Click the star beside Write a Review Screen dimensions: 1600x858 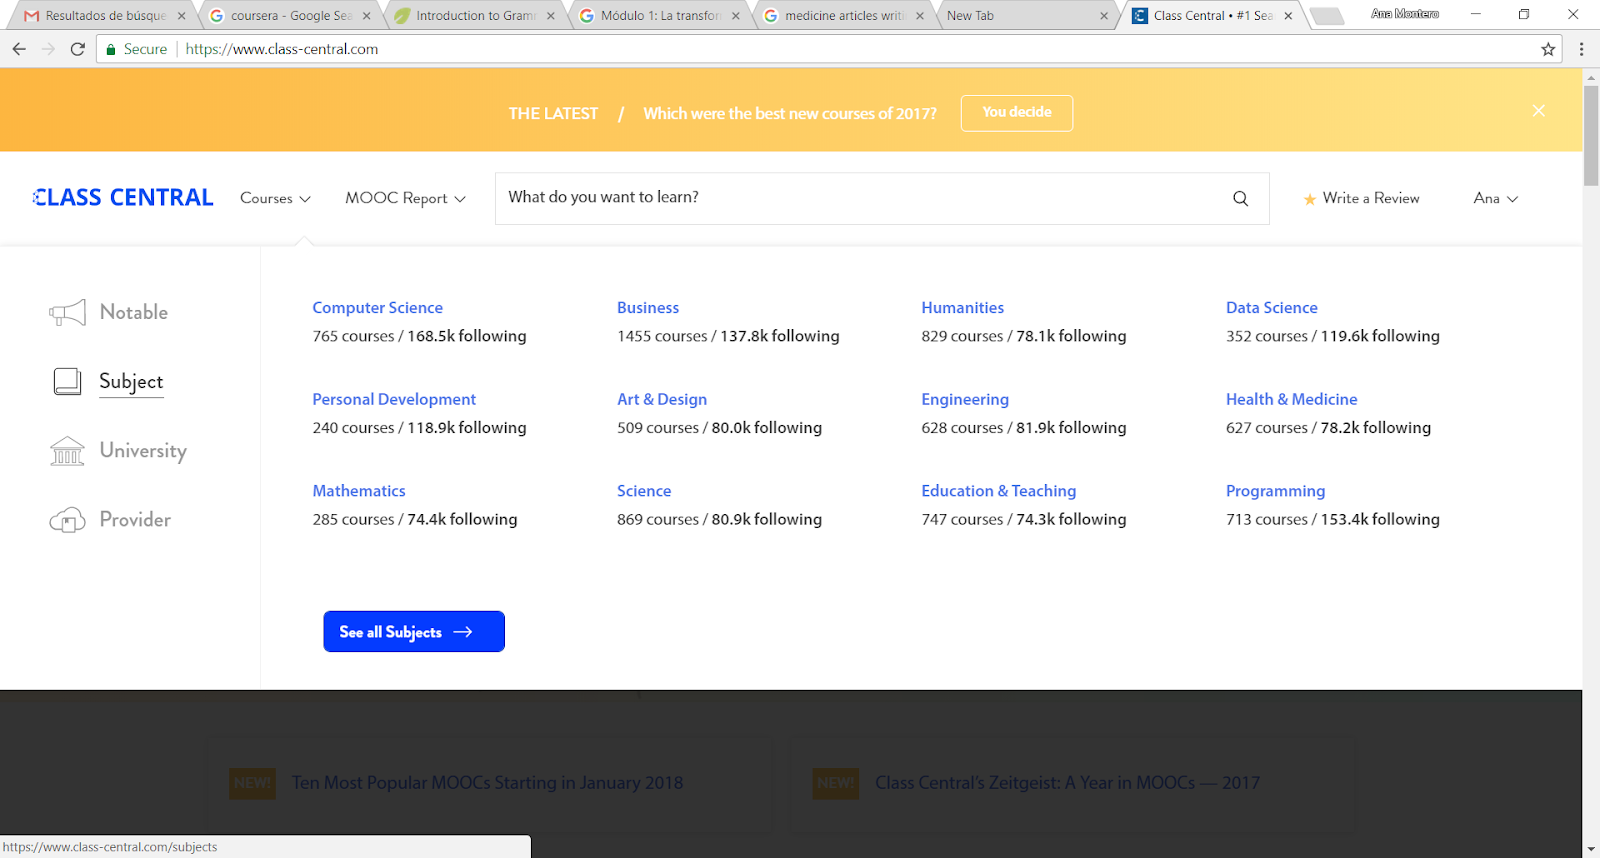[x=1309, y=199]
